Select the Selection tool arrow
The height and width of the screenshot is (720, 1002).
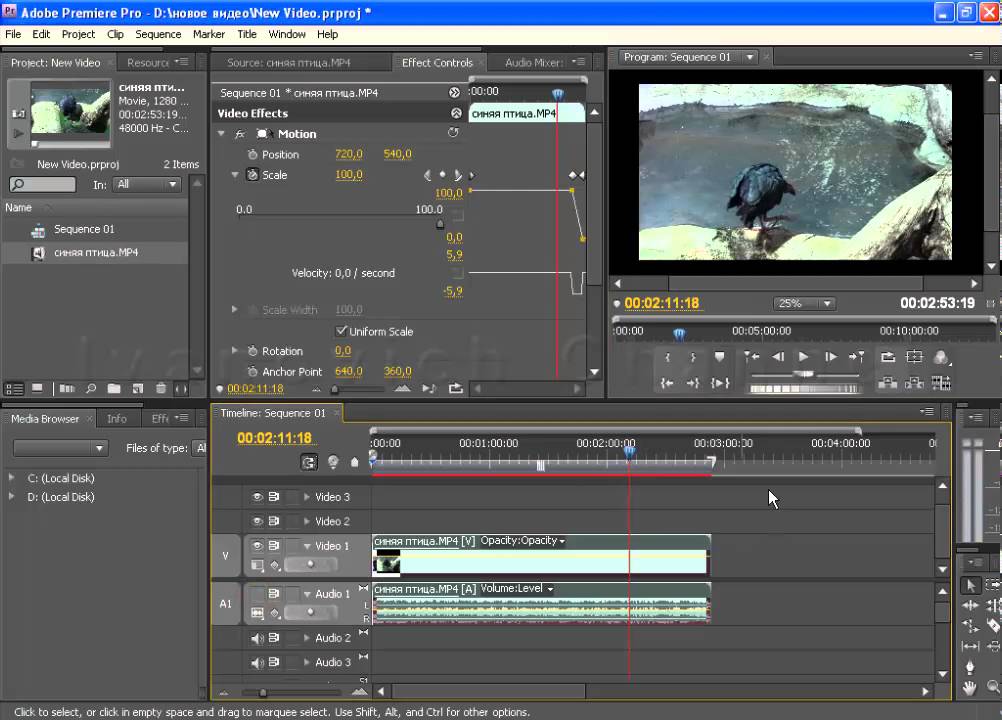click(x=971, y=585)
